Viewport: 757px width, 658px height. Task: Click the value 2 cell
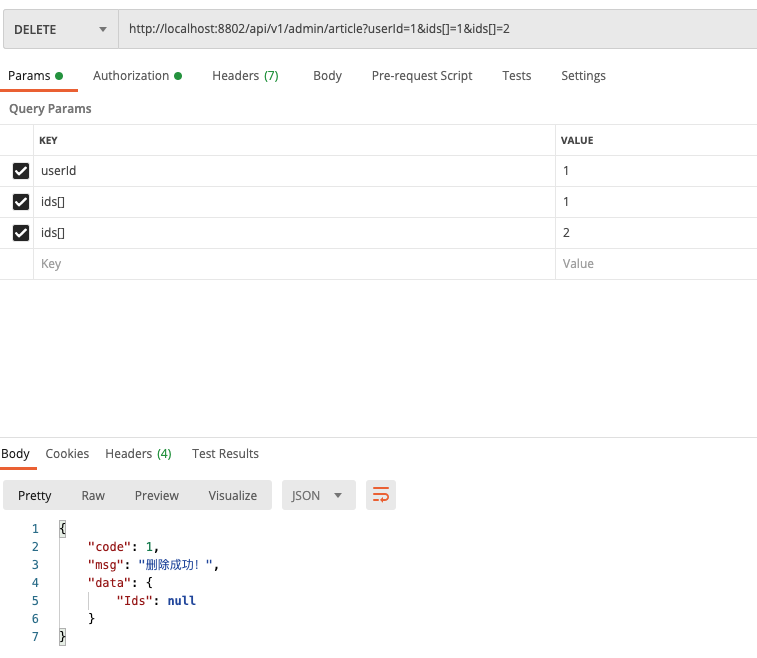tap(656, 233)
